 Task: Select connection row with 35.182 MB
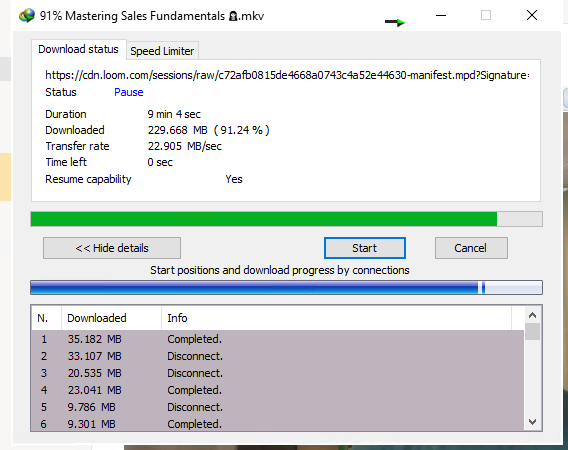coord(278,339)
